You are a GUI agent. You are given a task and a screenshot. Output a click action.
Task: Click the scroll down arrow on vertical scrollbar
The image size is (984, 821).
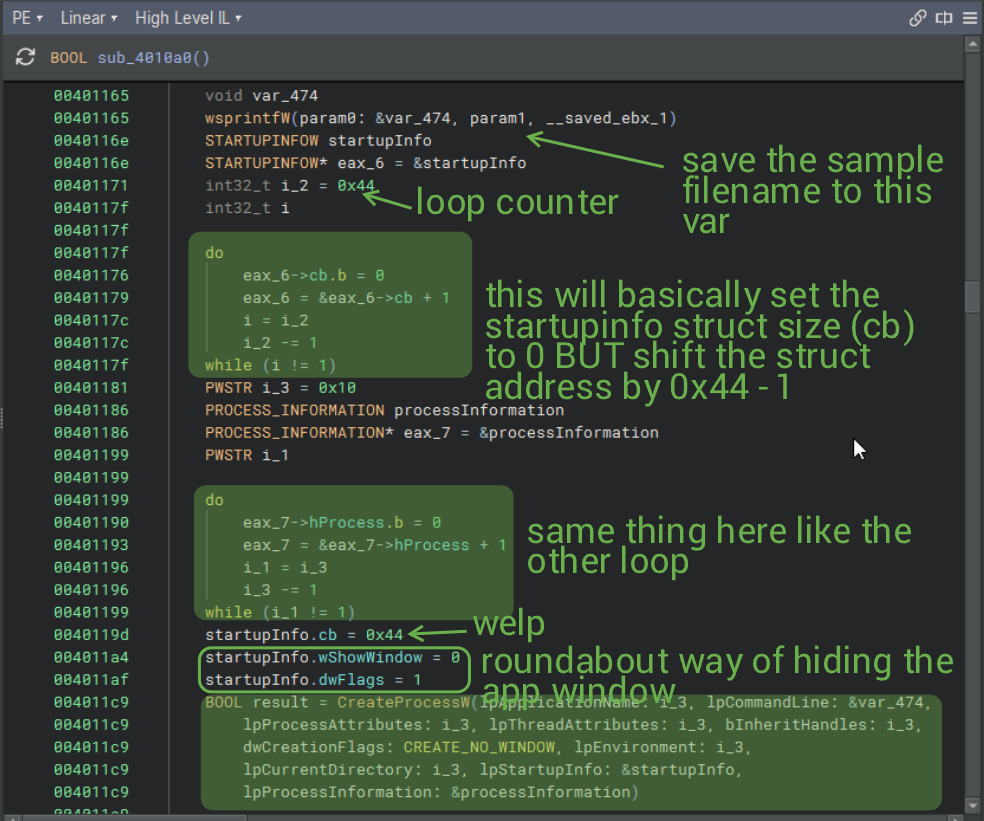[x=970, y=805]
